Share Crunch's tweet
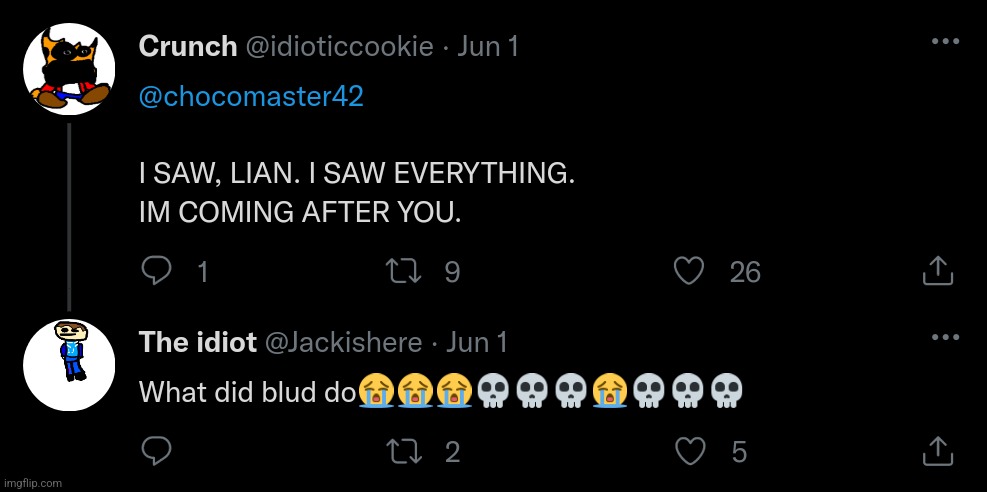This screenshot has height=492, width=987. [935, 270]
